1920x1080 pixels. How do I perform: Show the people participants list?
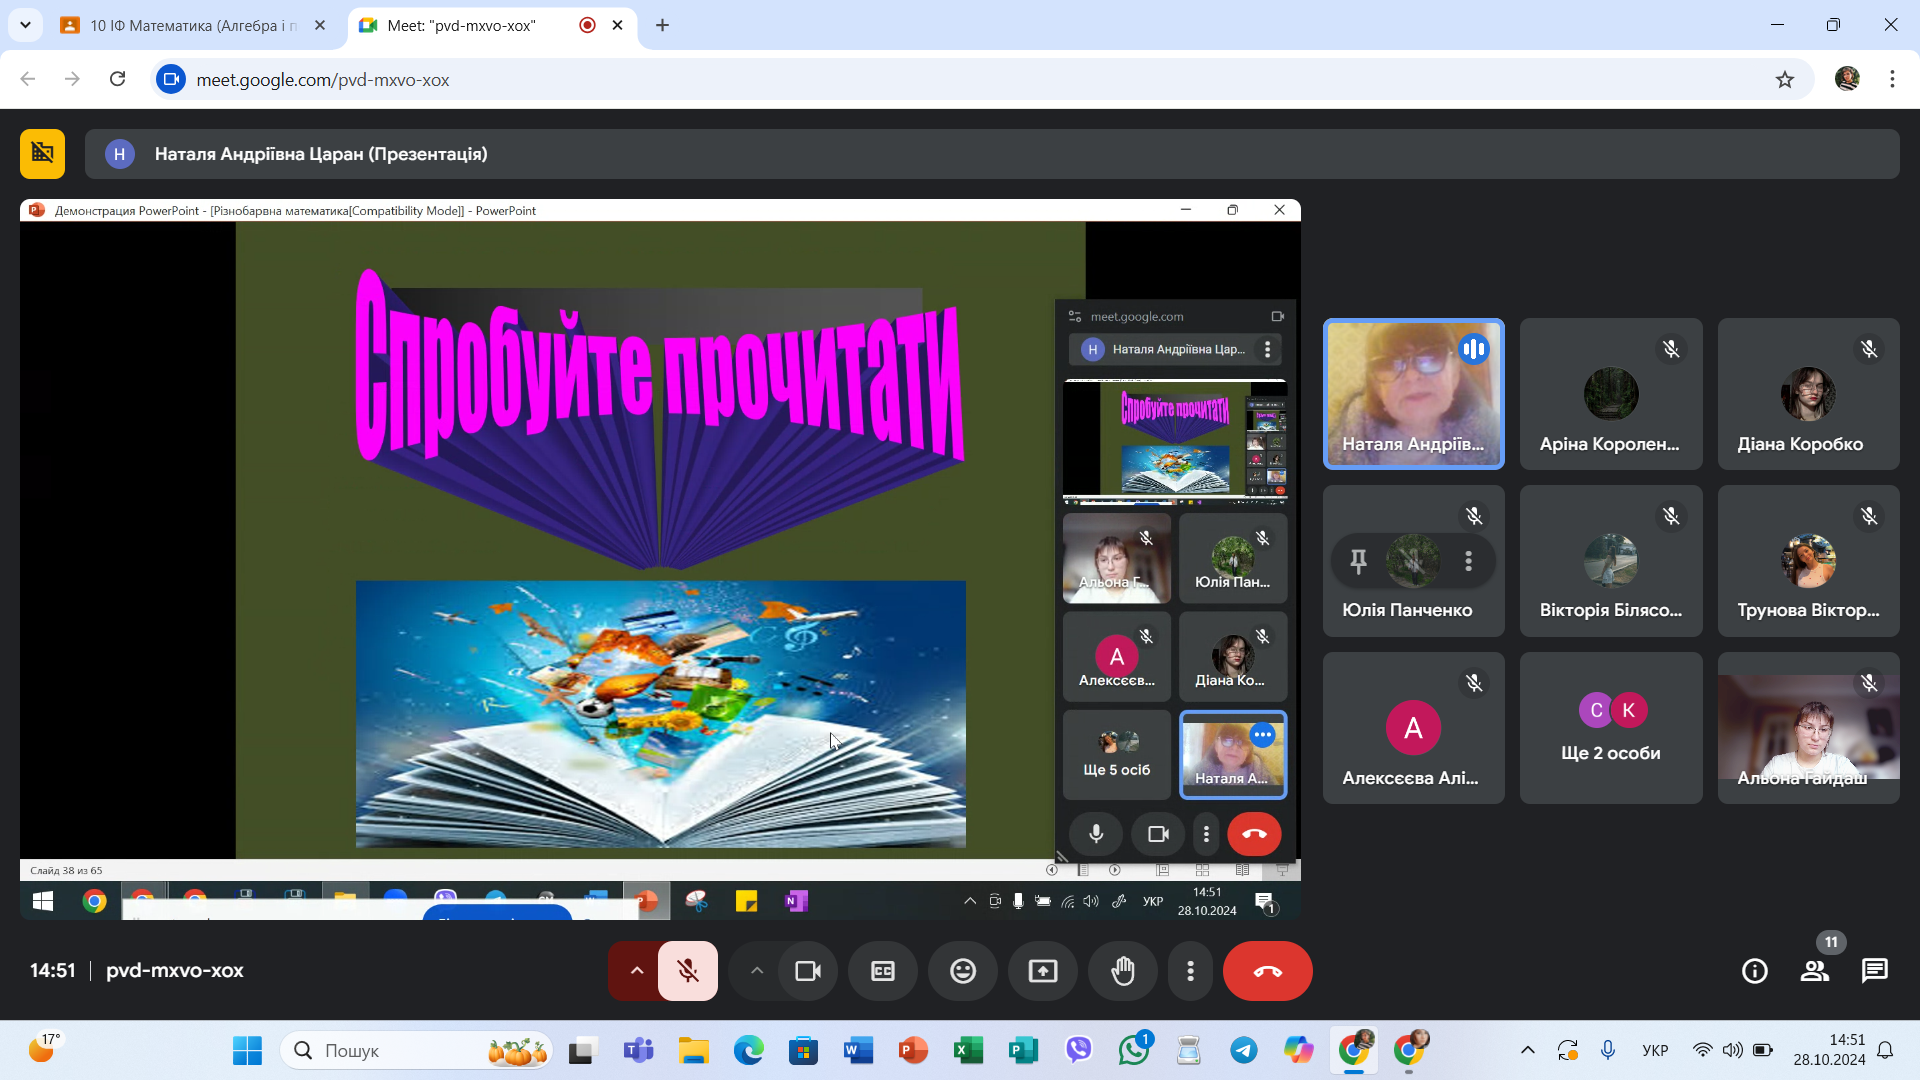click(1815, 971)
